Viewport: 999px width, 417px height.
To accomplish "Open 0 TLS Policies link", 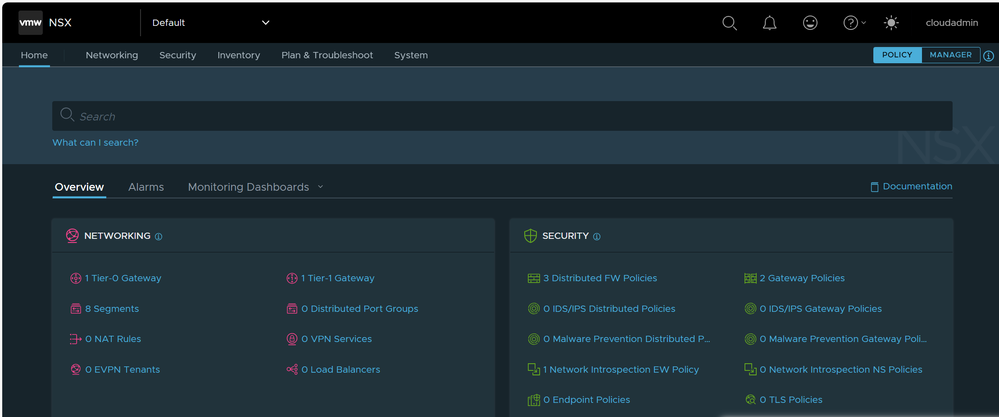I will pos(791,400).
